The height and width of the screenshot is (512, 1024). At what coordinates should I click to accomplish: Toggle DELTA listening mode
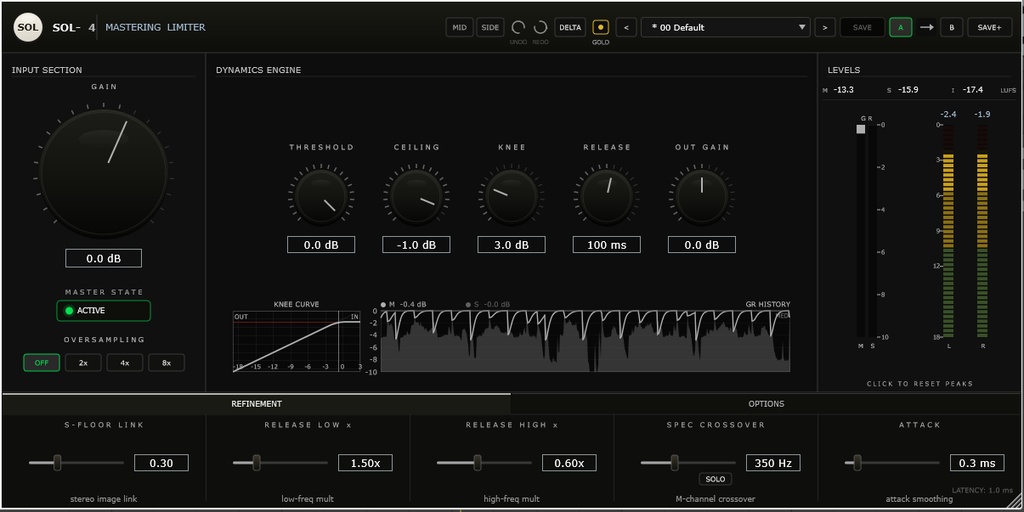[570, 27]
